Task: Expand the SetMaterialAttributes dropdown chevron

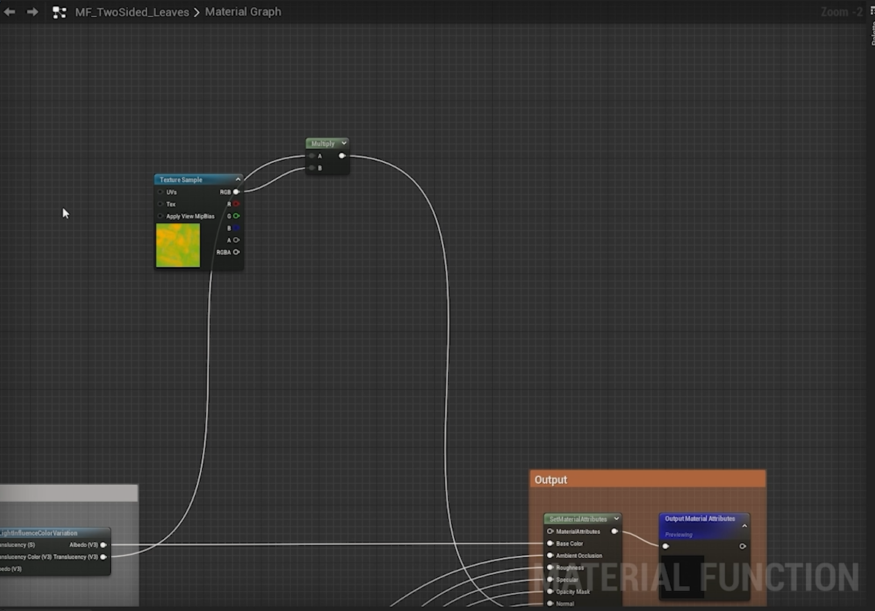Action: pyautogui.click(x=616, y=519)
